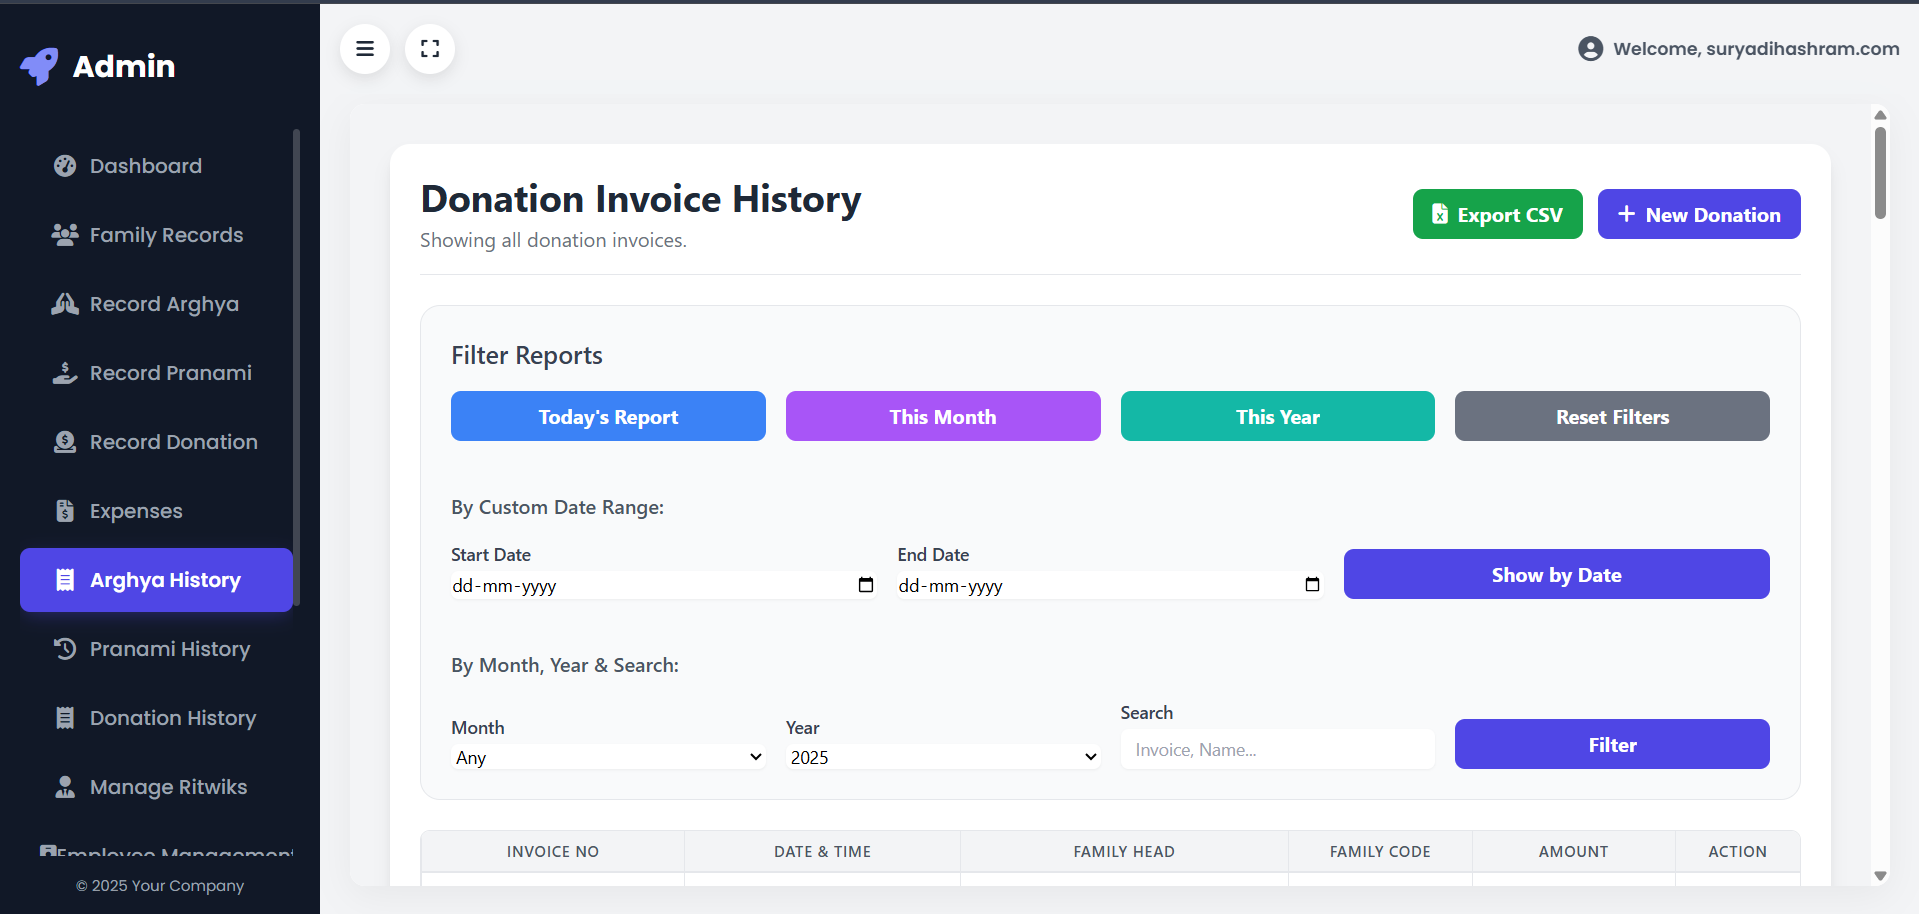This screenshot has height=914, width=1919.
Task: Open Family Records in sidebar
Action: click(x=166, y=235)
